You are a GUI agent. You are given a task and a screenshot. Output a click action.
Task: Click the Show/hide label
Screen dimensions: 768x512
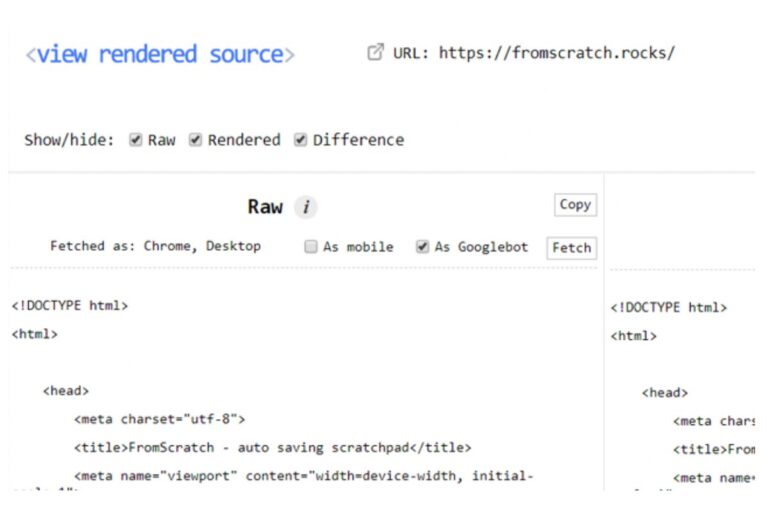coord(69,140)
